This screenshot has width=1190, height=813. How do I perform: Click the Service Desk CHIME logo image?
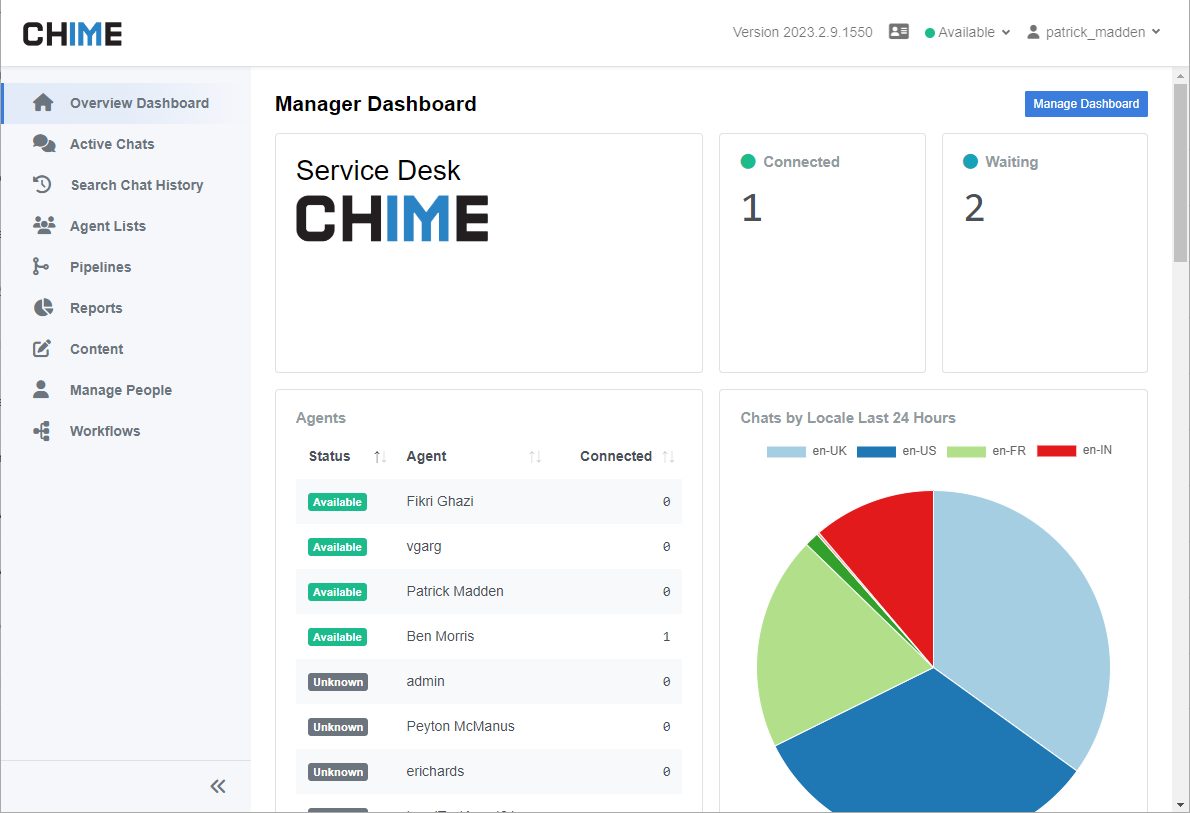392,219
